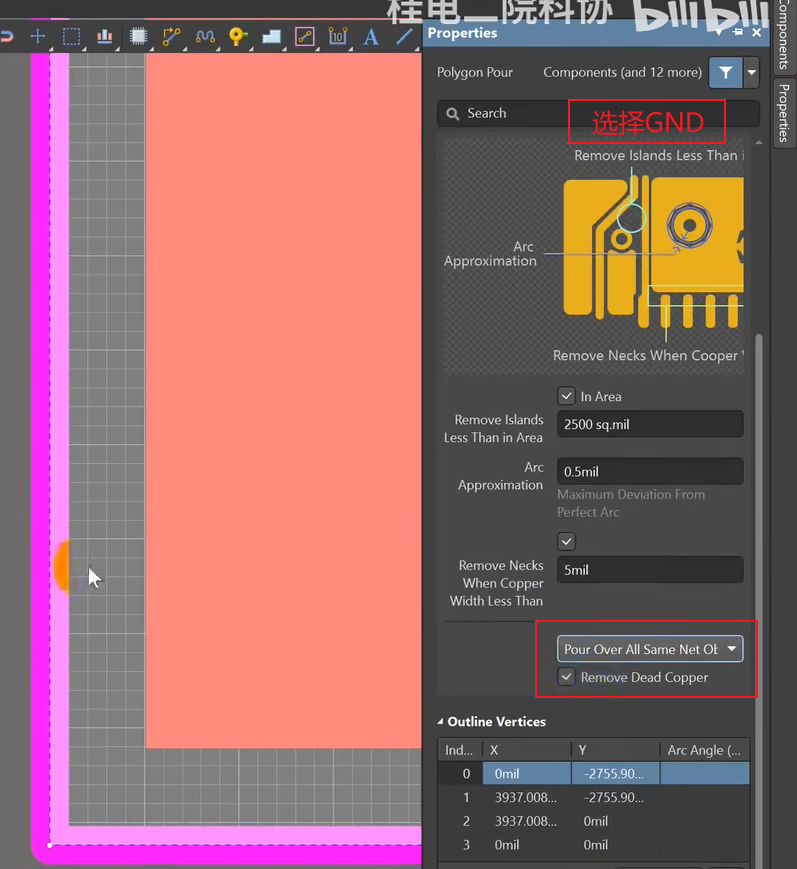Viewport: 797px width, 869px height.
Task: Click the Polygon Pour object label
Action: point(474,72)
